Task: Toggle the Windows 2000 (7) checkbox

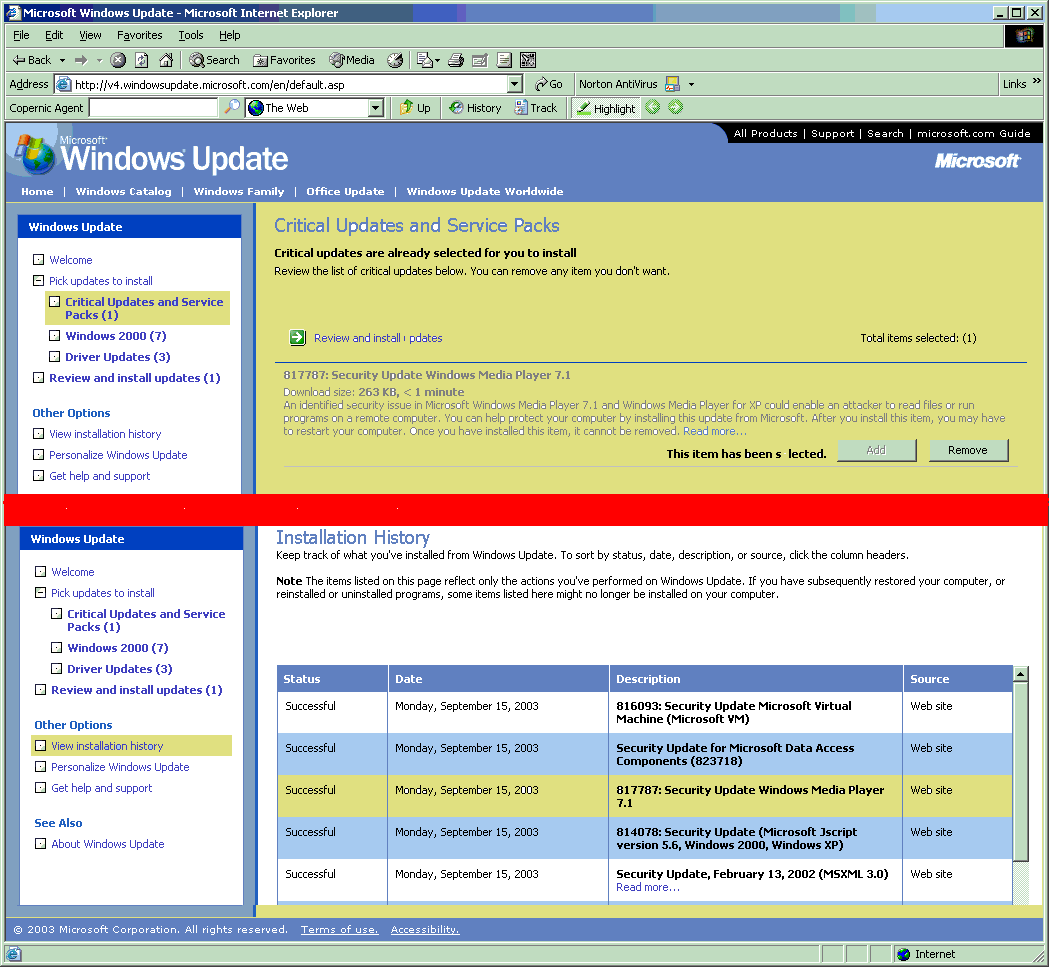Action: (x=56, y=335)
